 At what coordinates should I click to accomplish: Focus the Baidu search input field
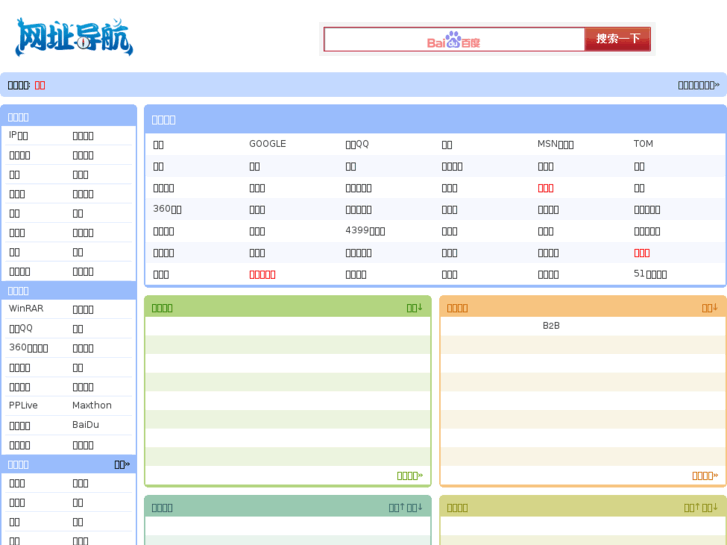(454, 39)
